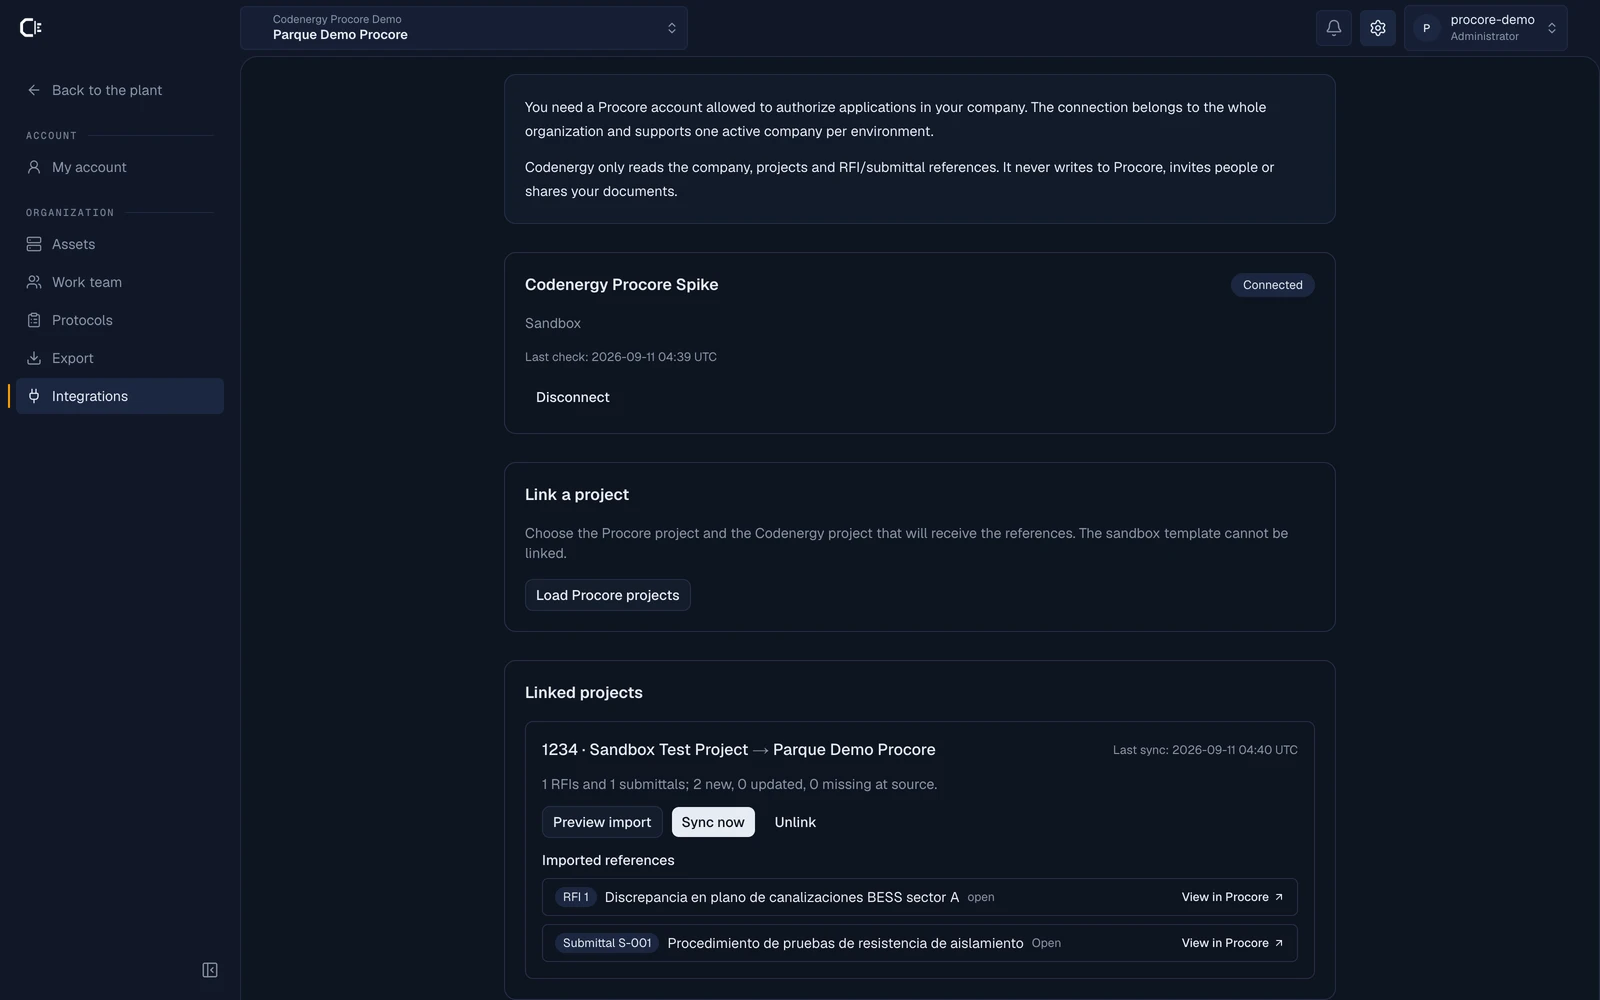Click the Assets stack icon
Viewport: 1600px width, 1000px height.
coord(34,244)
